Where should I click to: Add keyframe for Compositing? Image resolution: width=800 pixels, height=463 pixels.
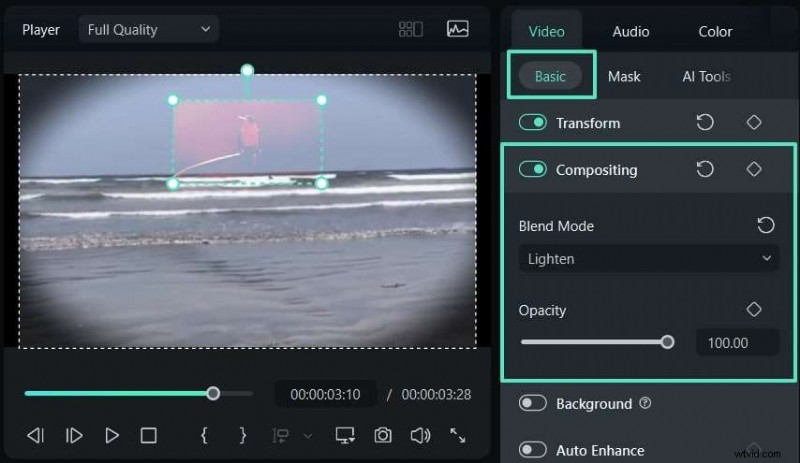coord(754,169)
